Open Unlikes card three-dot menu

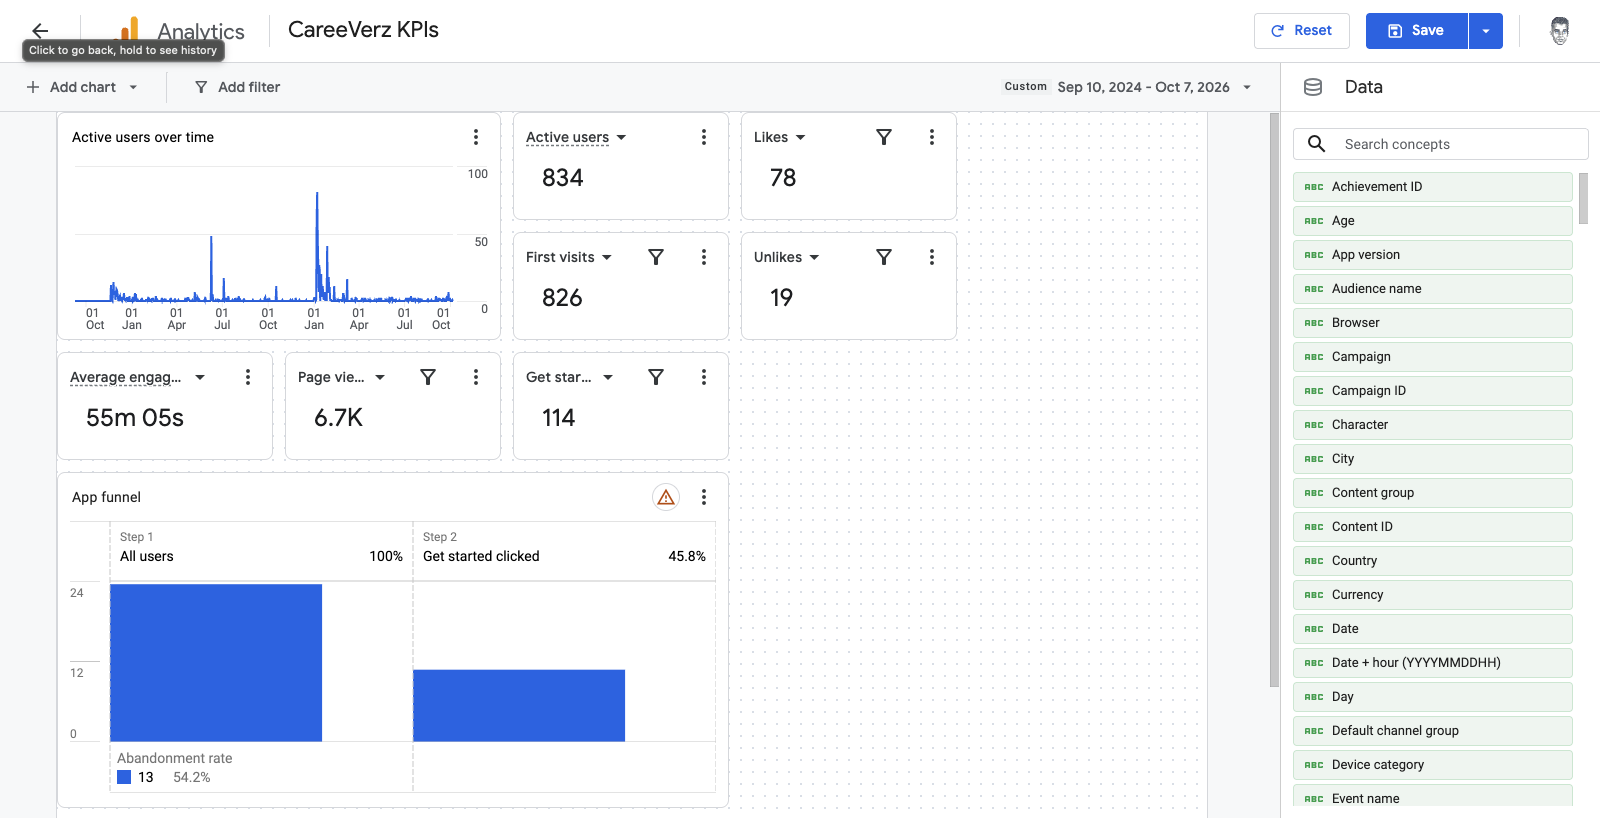pyautogui.click(x=932, y=257)
